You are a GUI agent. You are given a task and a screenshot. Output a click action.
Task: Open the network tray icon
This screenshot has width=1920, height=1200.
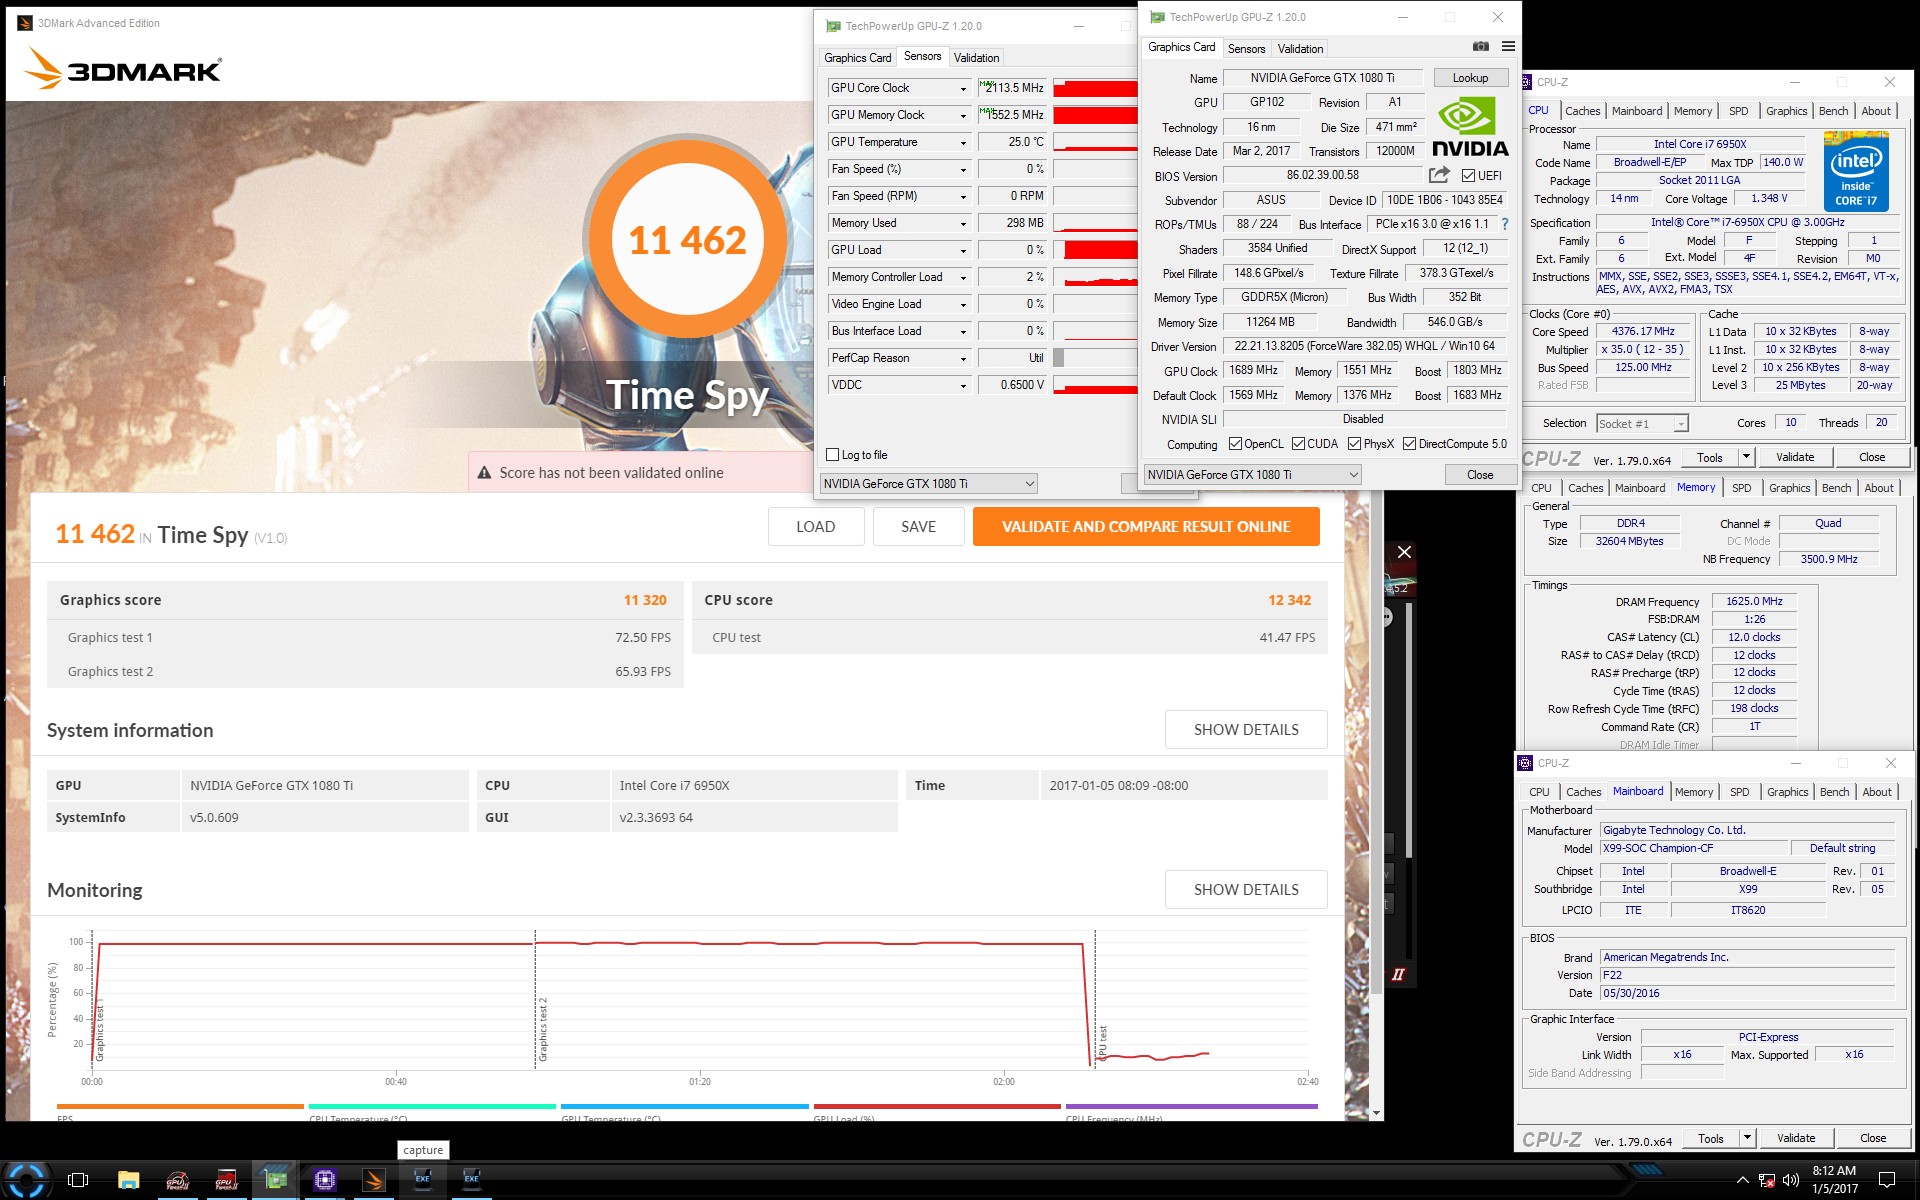pos(1767,1180)
